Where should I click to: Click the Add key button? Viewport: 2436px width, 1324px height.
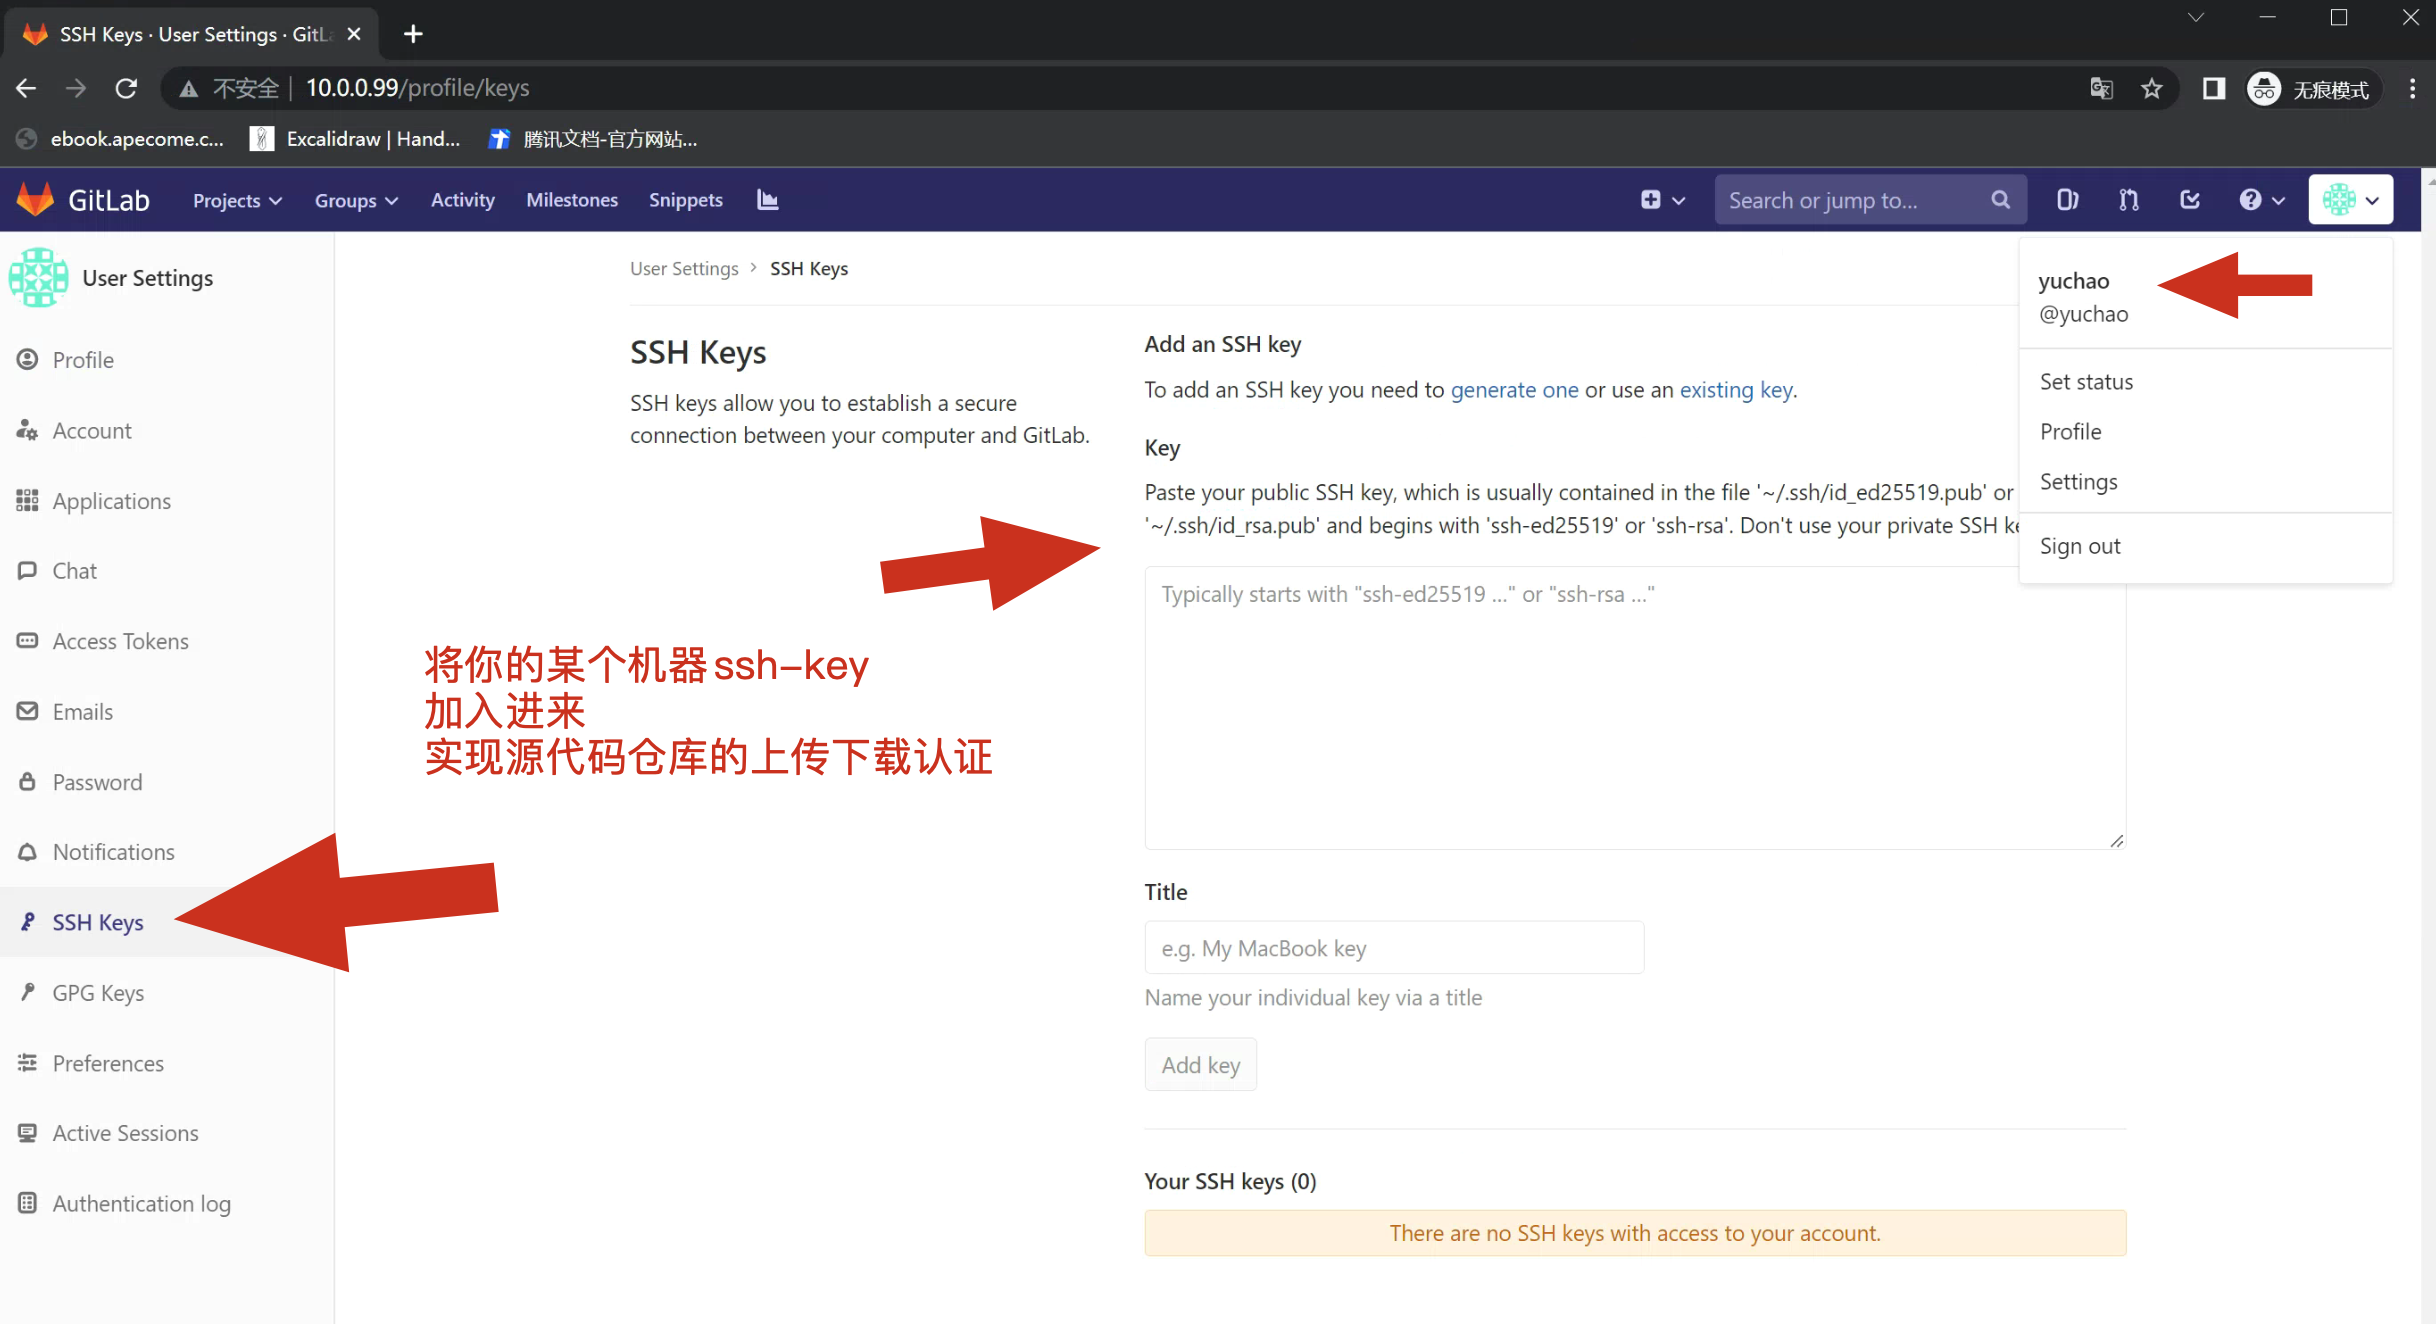point(1200,1065)
